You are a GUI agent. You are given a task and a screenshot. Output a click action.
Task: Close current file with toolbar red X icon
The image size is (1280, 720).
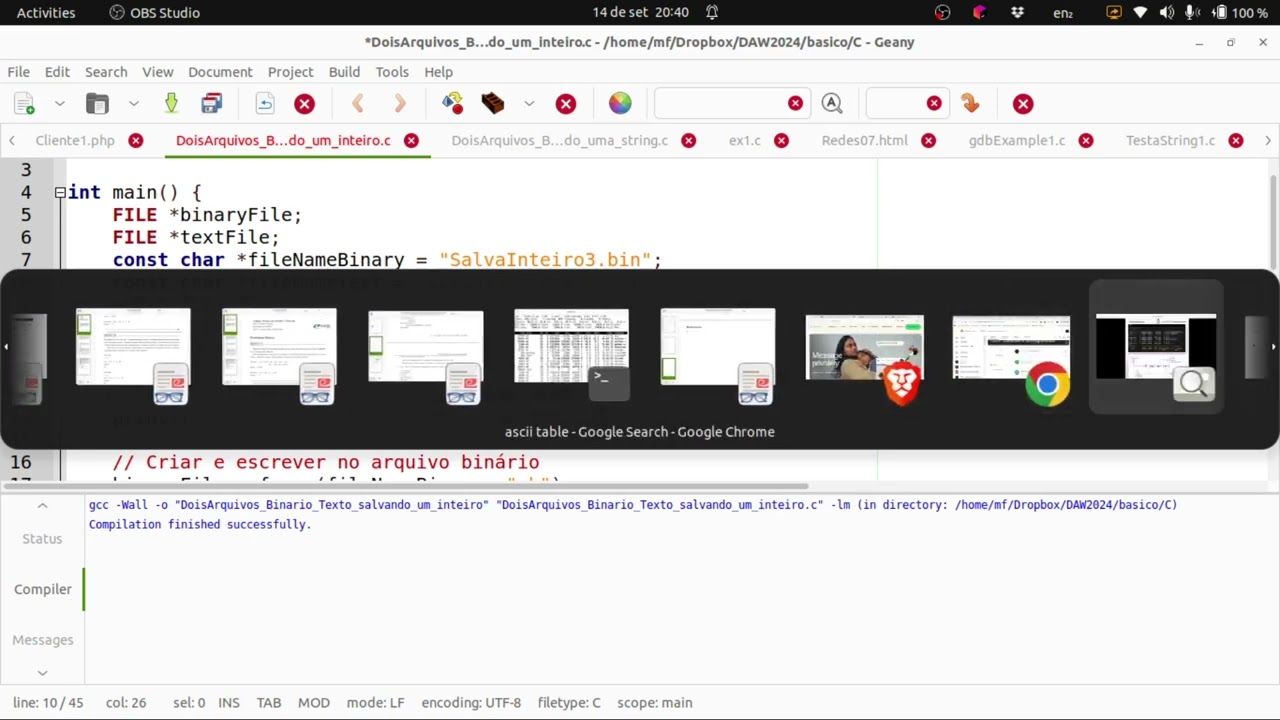point(305,104)
